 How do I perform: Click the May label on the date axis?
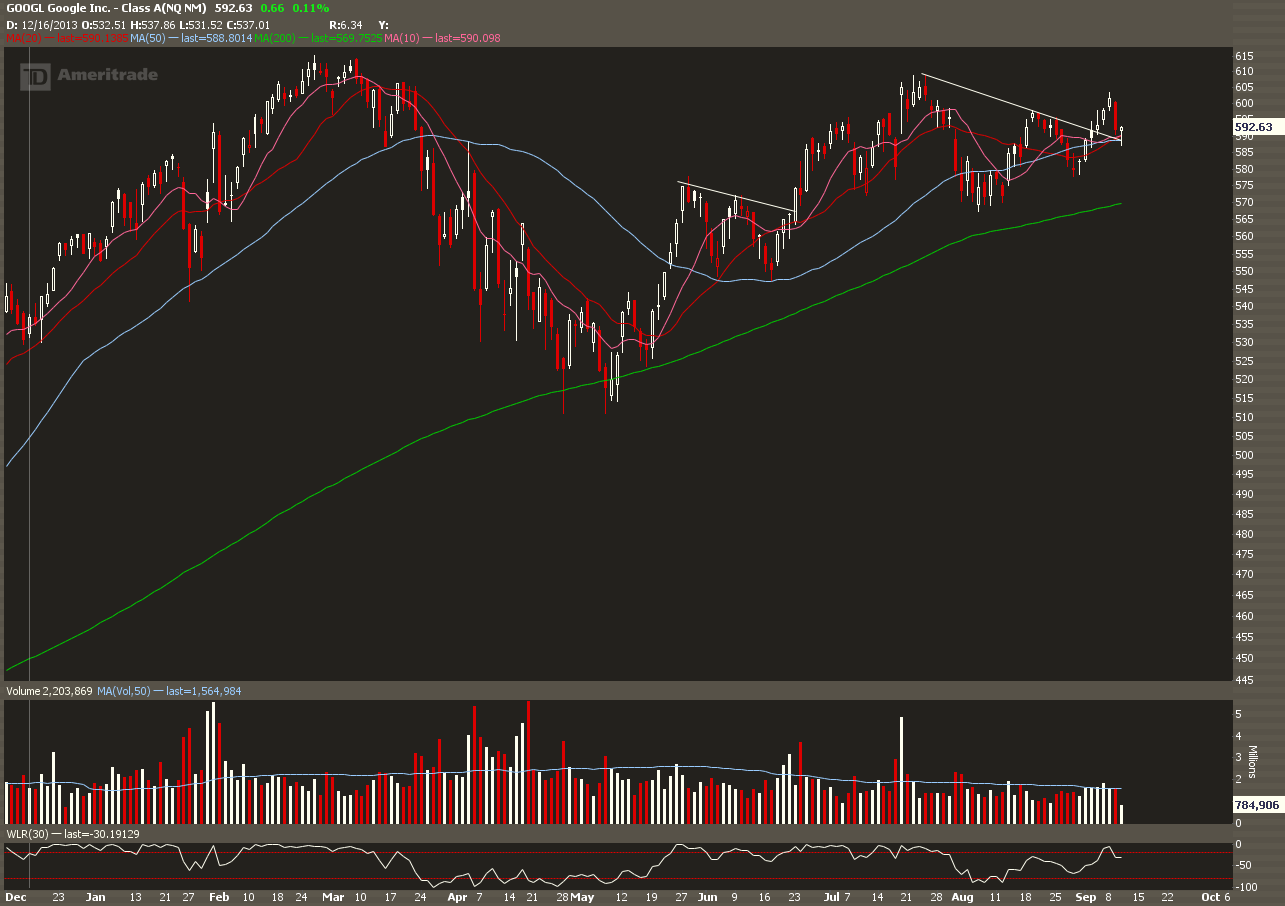582,897
